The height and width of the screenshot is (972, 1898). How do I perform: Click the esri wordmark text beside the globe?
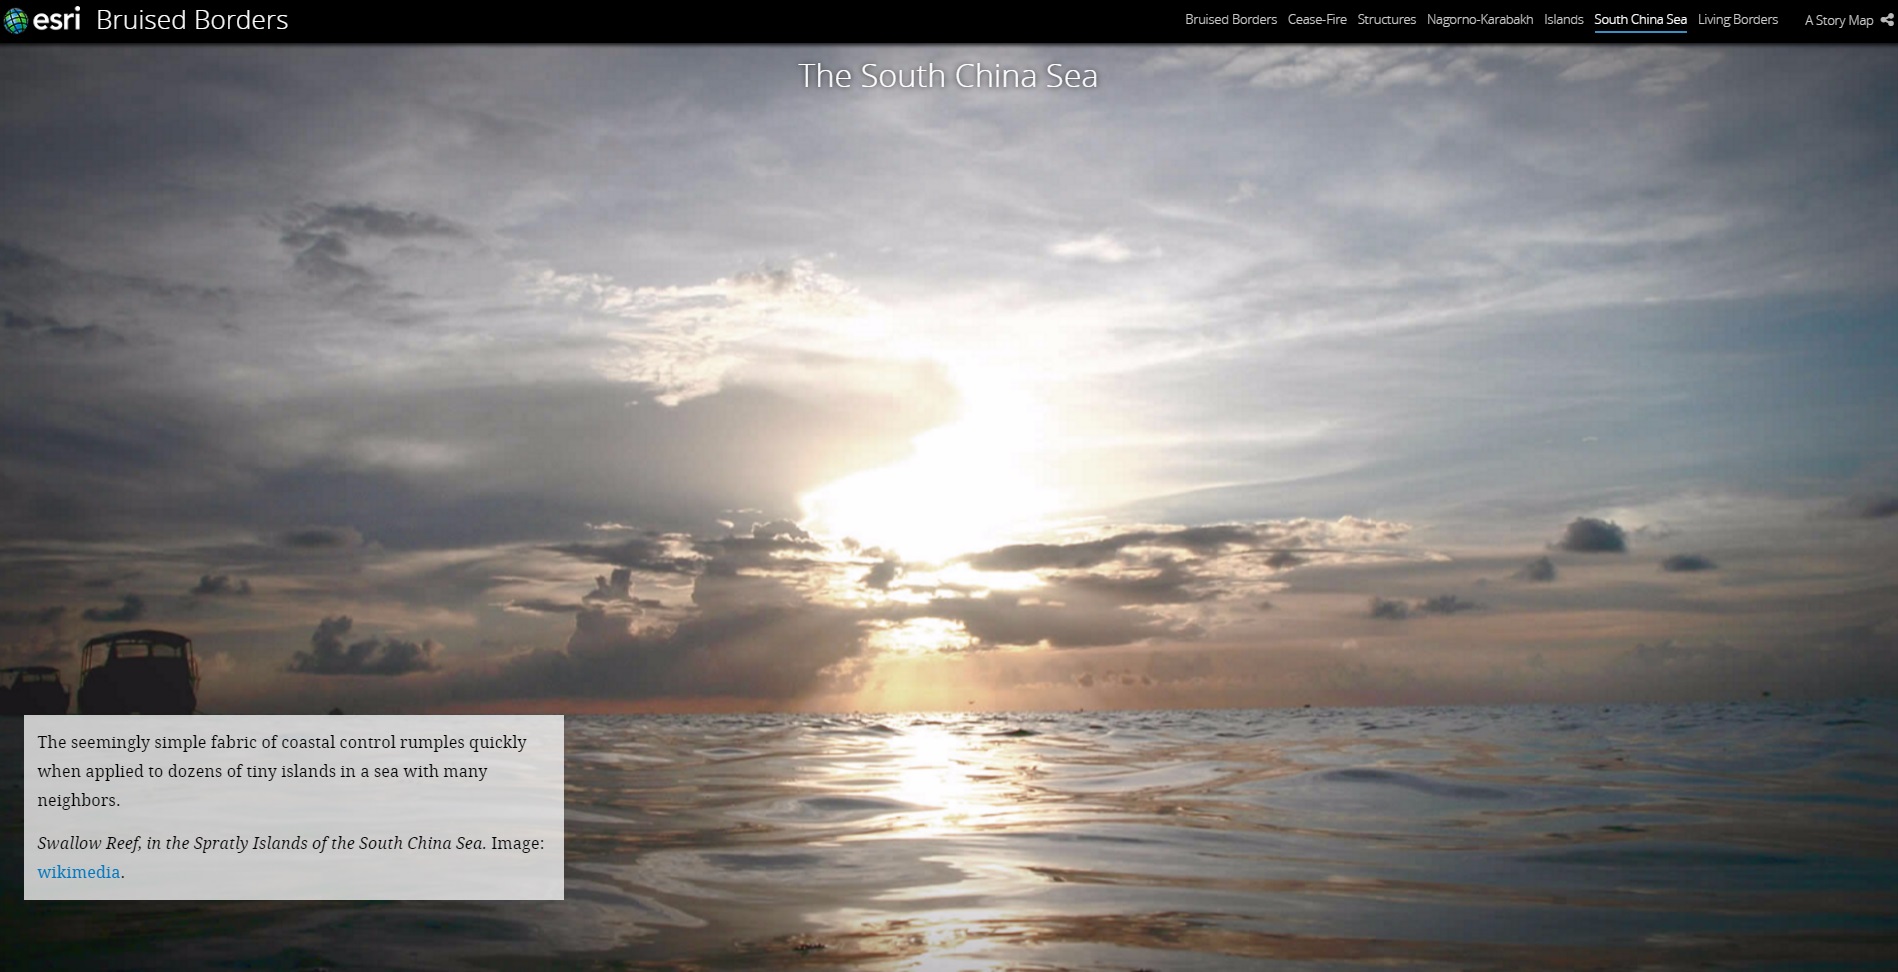click(x=57, y=19)
